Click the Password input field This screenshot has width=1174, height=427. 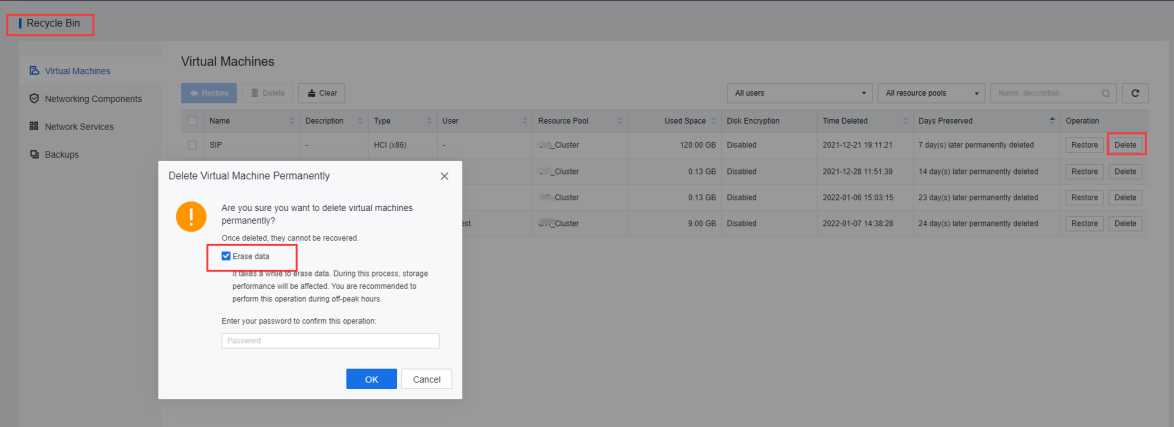click(x=330, y=341)
